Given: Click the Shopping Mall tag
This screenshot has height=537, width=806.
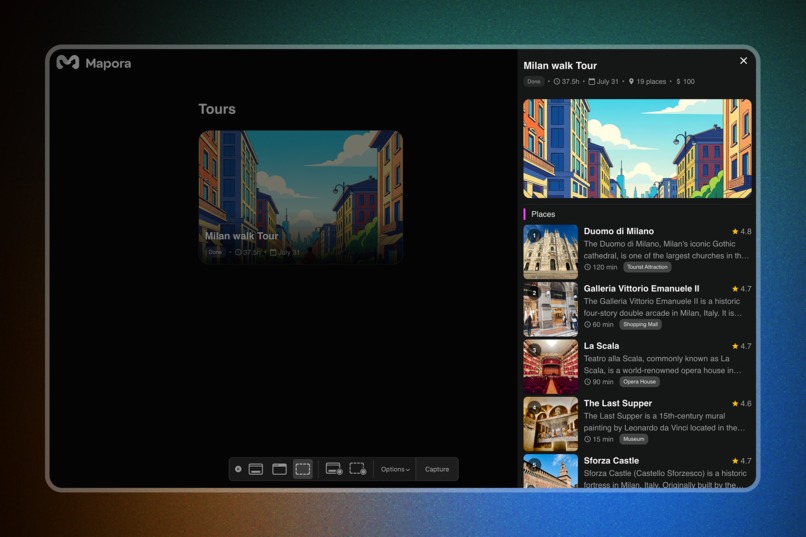Looking at the screenshot, I should point(640,324).
